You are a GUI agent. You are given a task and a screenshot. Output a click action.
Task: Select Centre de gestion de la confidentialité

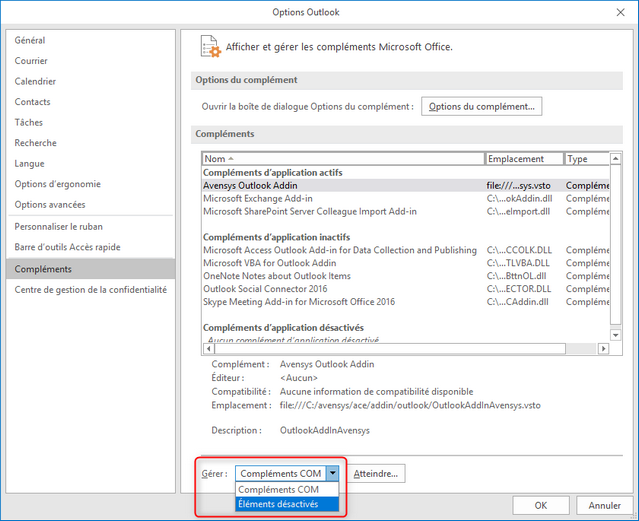pos(90,289)
